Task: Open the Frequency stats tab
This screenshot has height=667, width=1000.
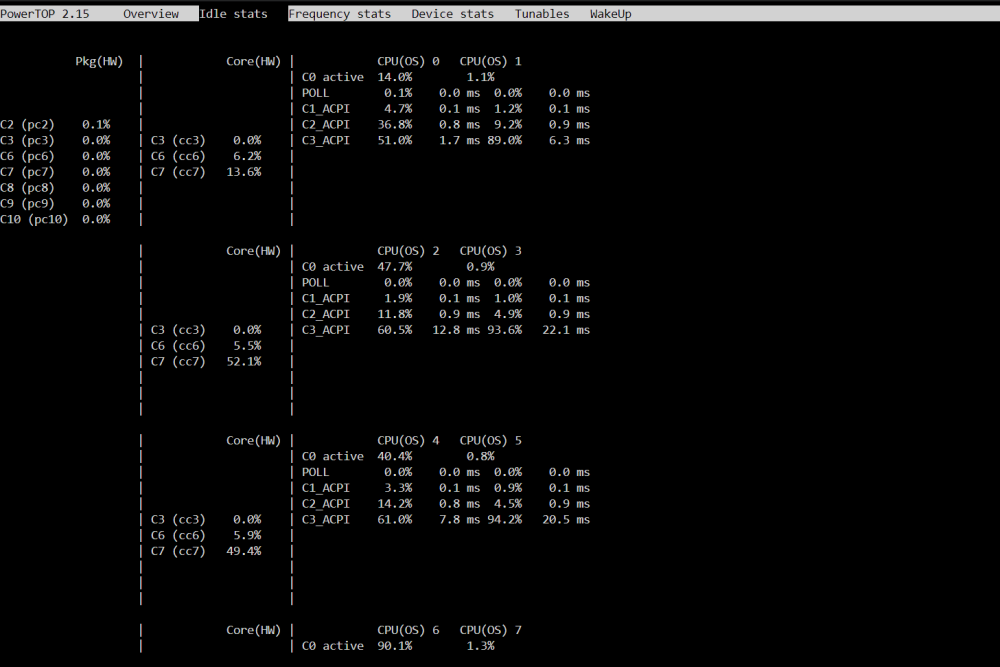Action: (x=340, y=14)
